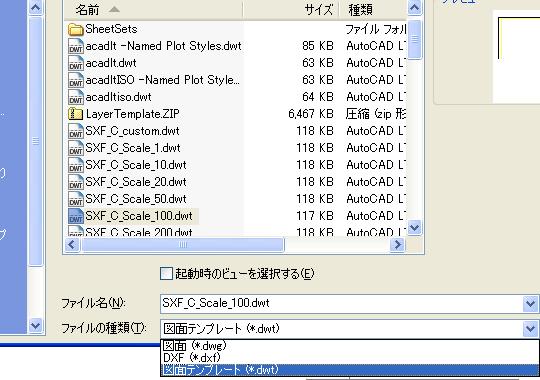Image resolution: width=540 pixels, height=380 pixels.
Task: Open the ファイル名 dropdown arrow
Action: 530,304
